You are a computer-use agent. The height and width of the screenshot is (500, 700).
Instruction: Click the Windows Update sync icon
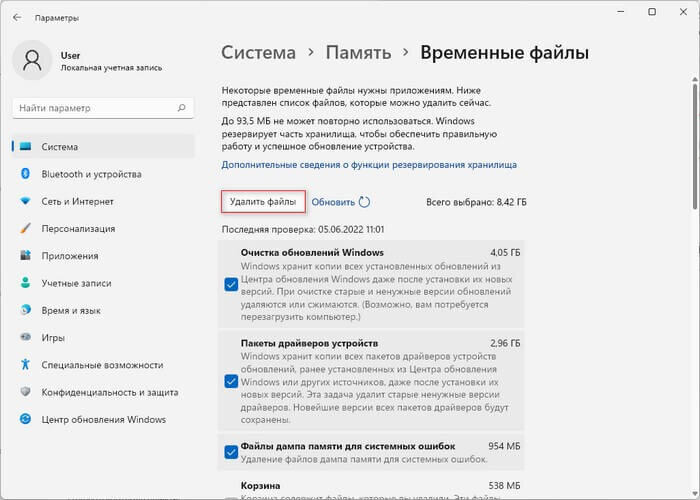pos(25,419)
